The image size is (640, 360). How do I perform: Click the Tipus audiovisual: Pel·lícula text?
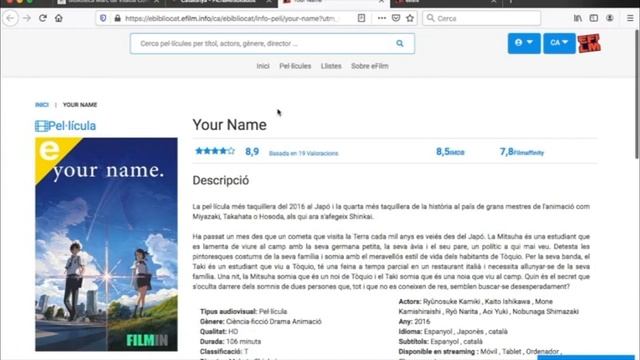(243, 311)
